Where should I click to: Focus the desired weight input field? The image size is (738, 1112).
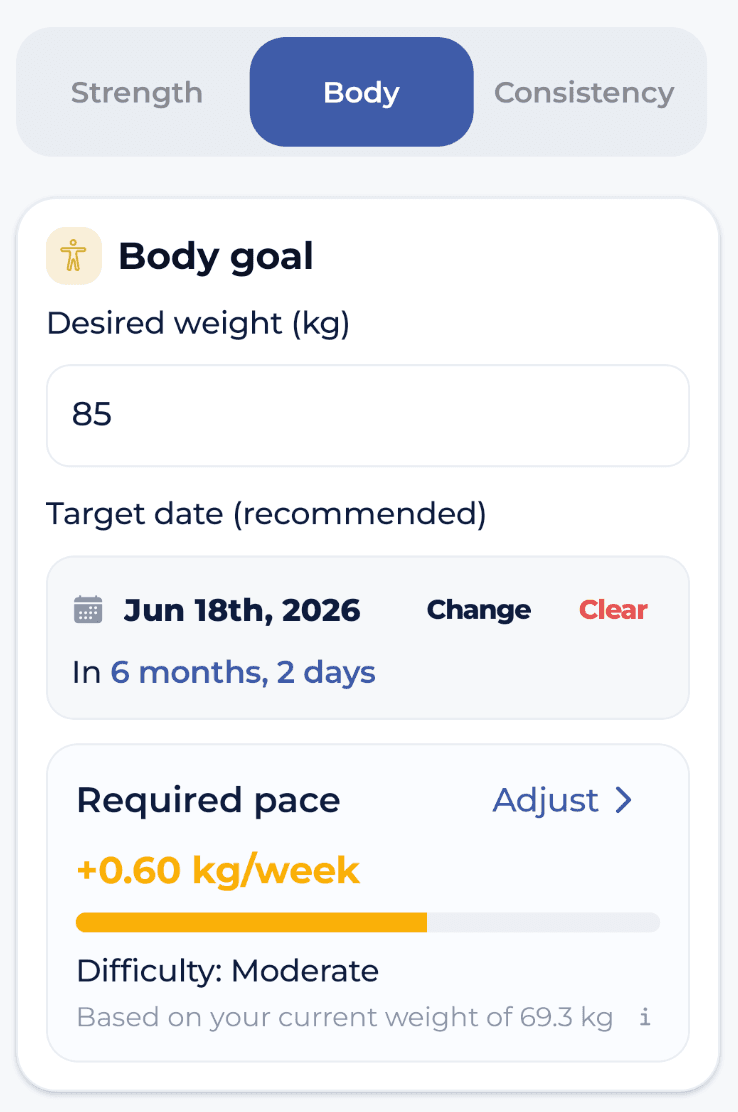click(x=368, y=415)
